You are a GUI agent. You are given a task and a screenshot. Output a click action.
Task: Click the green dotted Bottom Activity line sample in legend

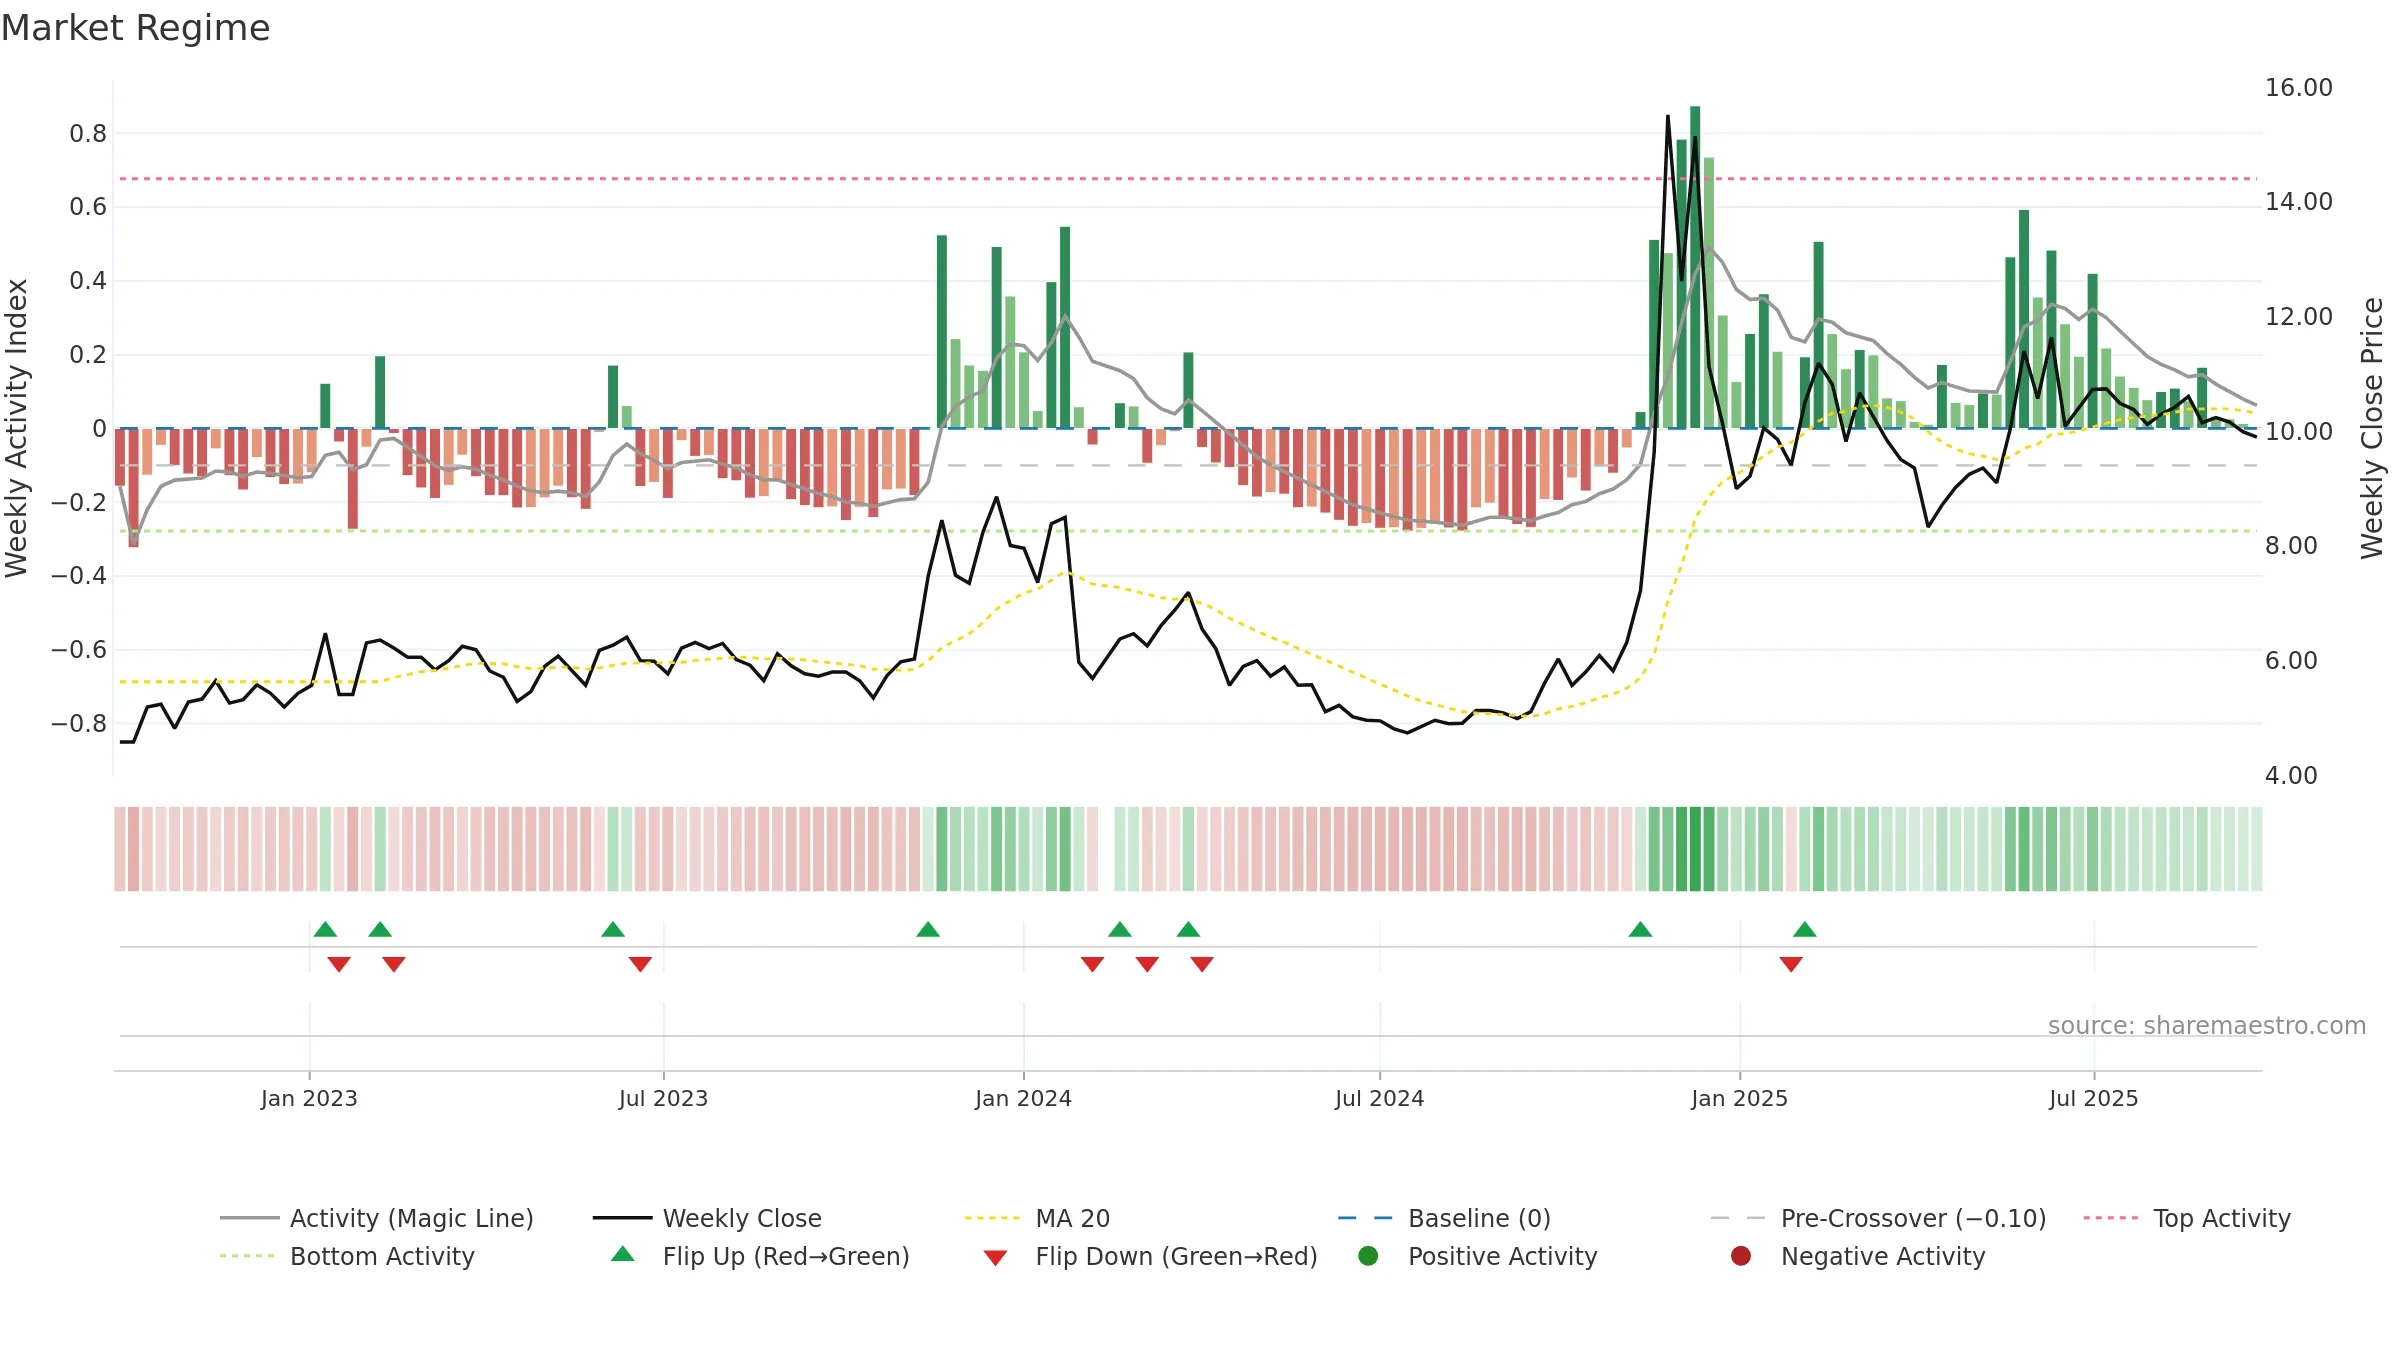coord(247,1256)
